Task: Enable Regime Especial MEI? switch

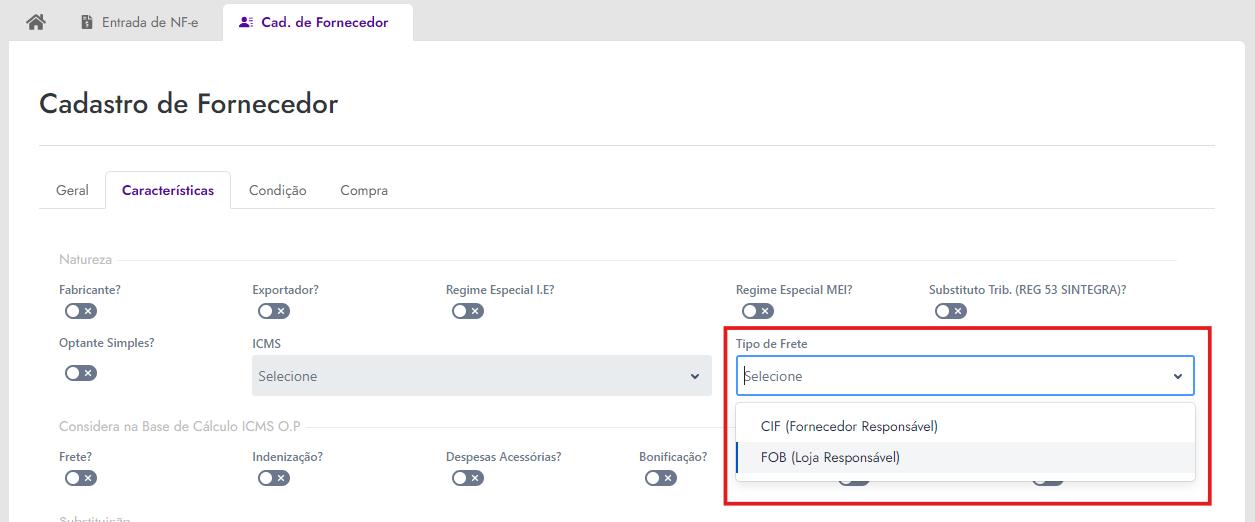Action: tap(757, 311)
